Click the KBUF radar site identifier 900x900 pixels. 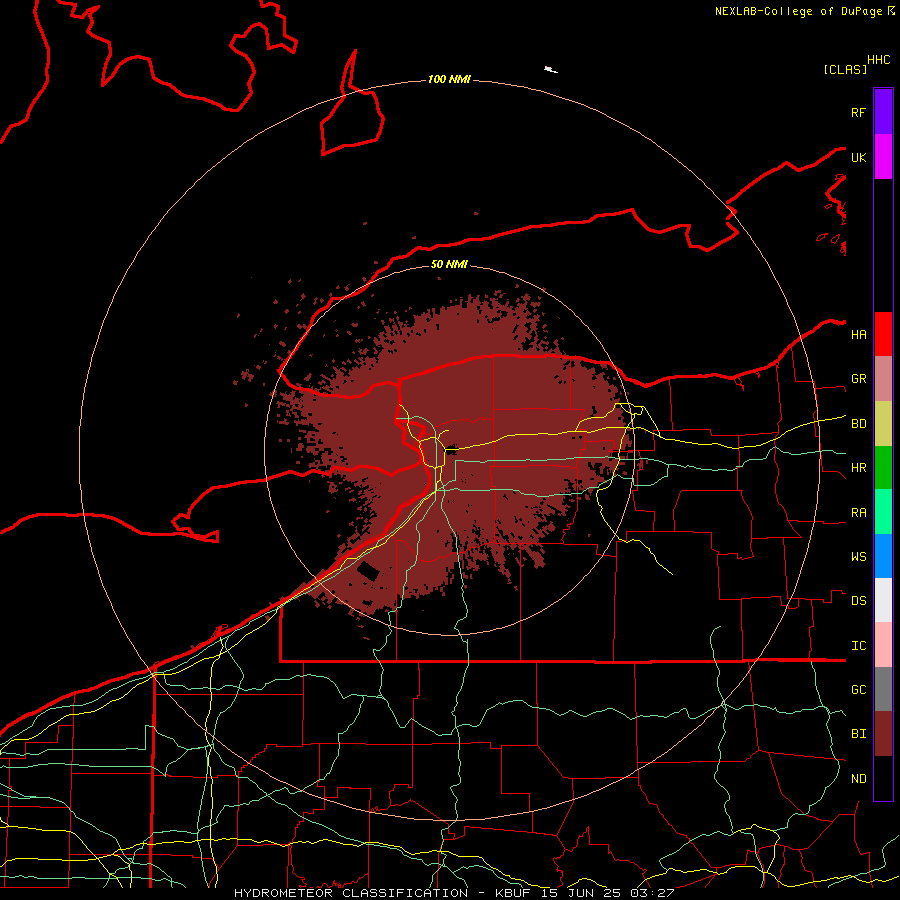(511, 893)
